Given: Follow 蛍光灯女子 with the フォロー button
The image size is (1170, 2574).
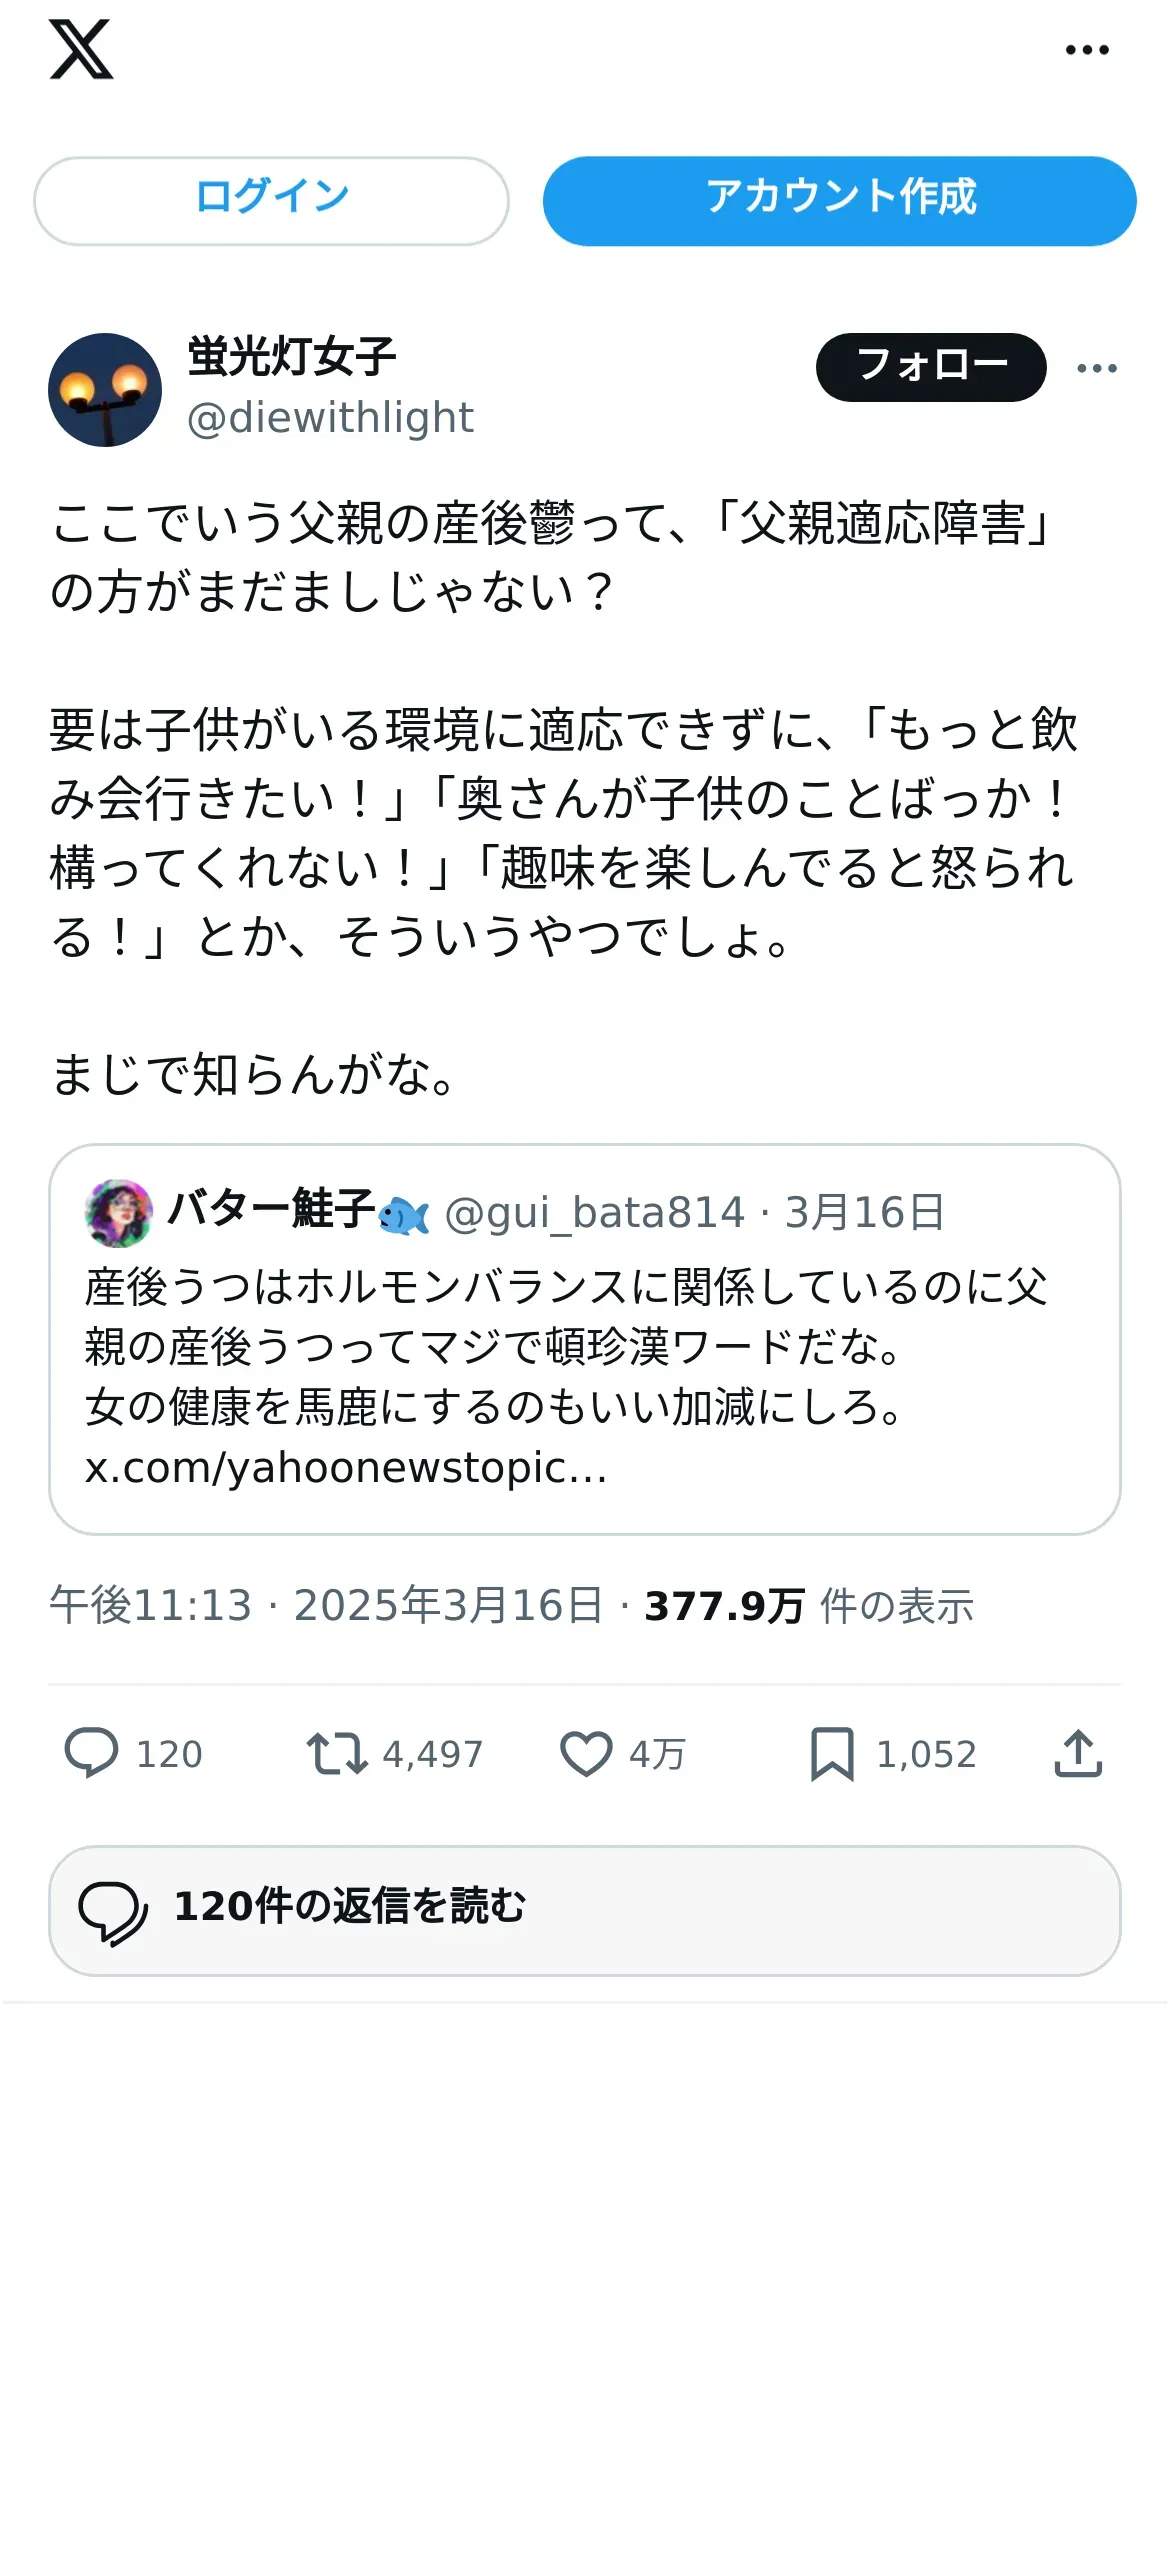Looking at the screenshot, I should 931,367.
